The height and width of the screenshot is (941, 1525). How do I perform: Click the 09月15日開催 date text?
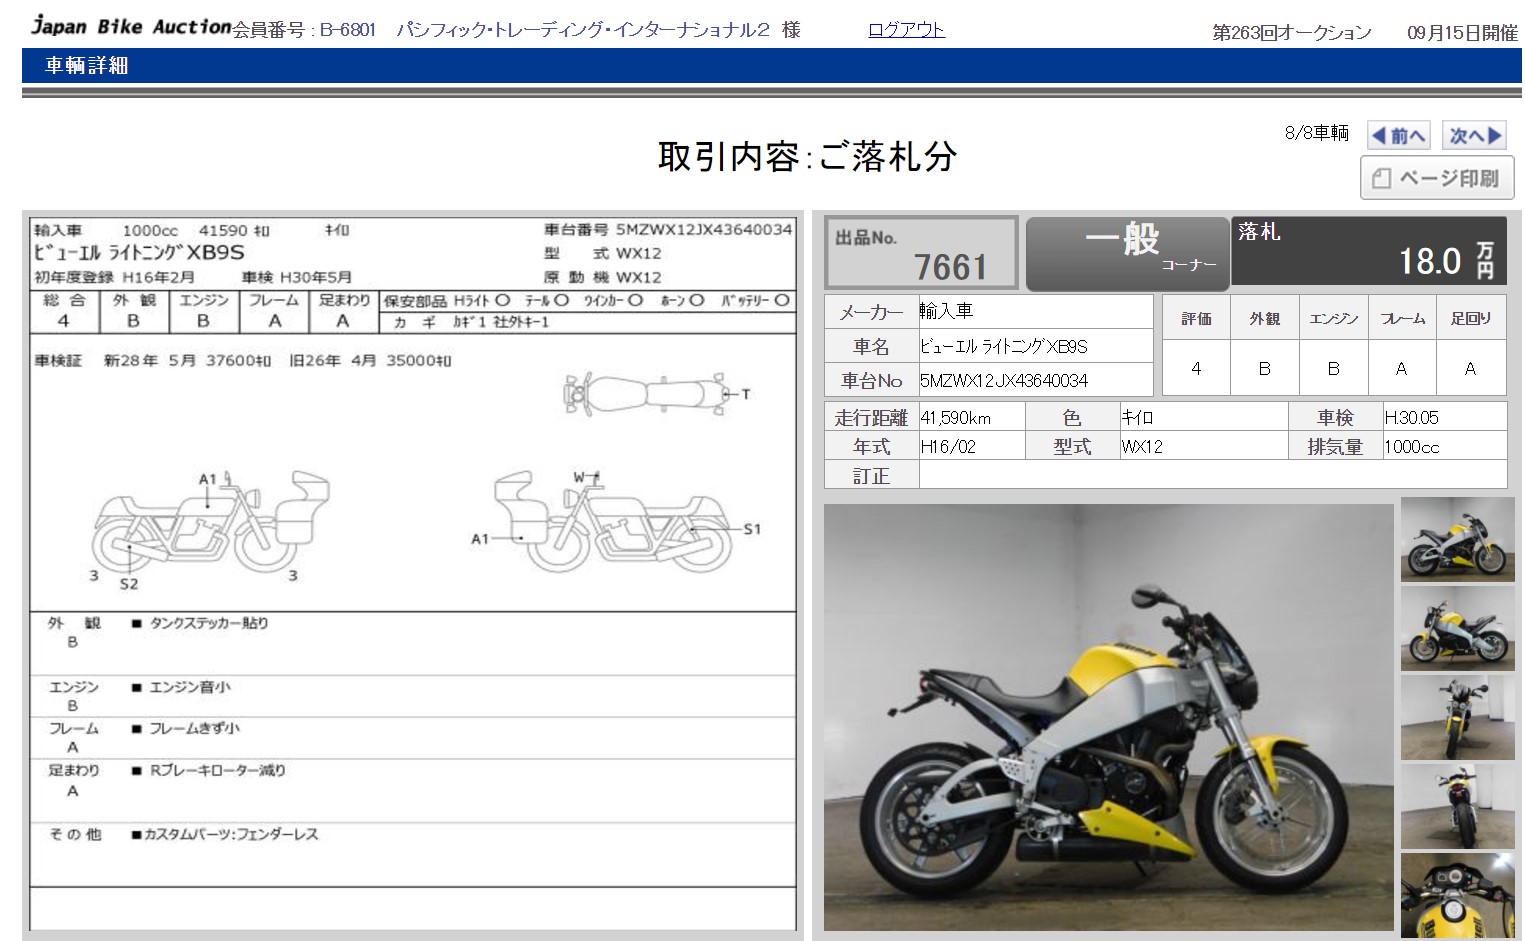pyautogui.click(x=1462, y=32)
